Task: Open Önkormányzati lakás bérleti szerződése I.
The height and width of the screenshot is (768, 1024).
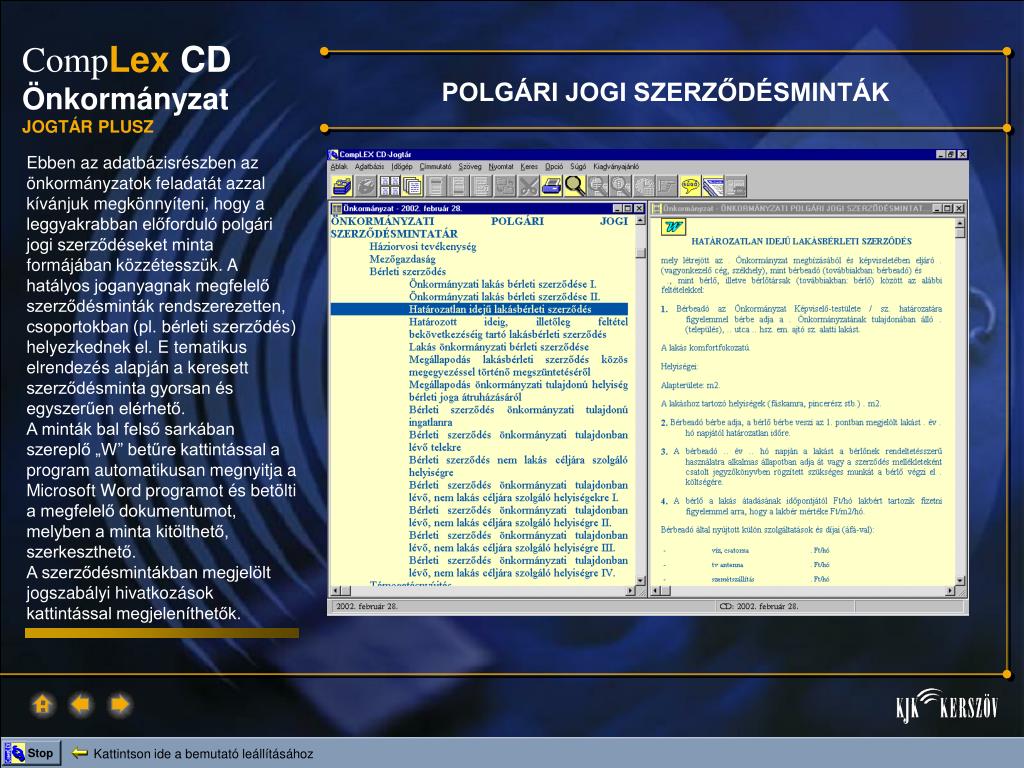Action: click(x=502, y=284)
